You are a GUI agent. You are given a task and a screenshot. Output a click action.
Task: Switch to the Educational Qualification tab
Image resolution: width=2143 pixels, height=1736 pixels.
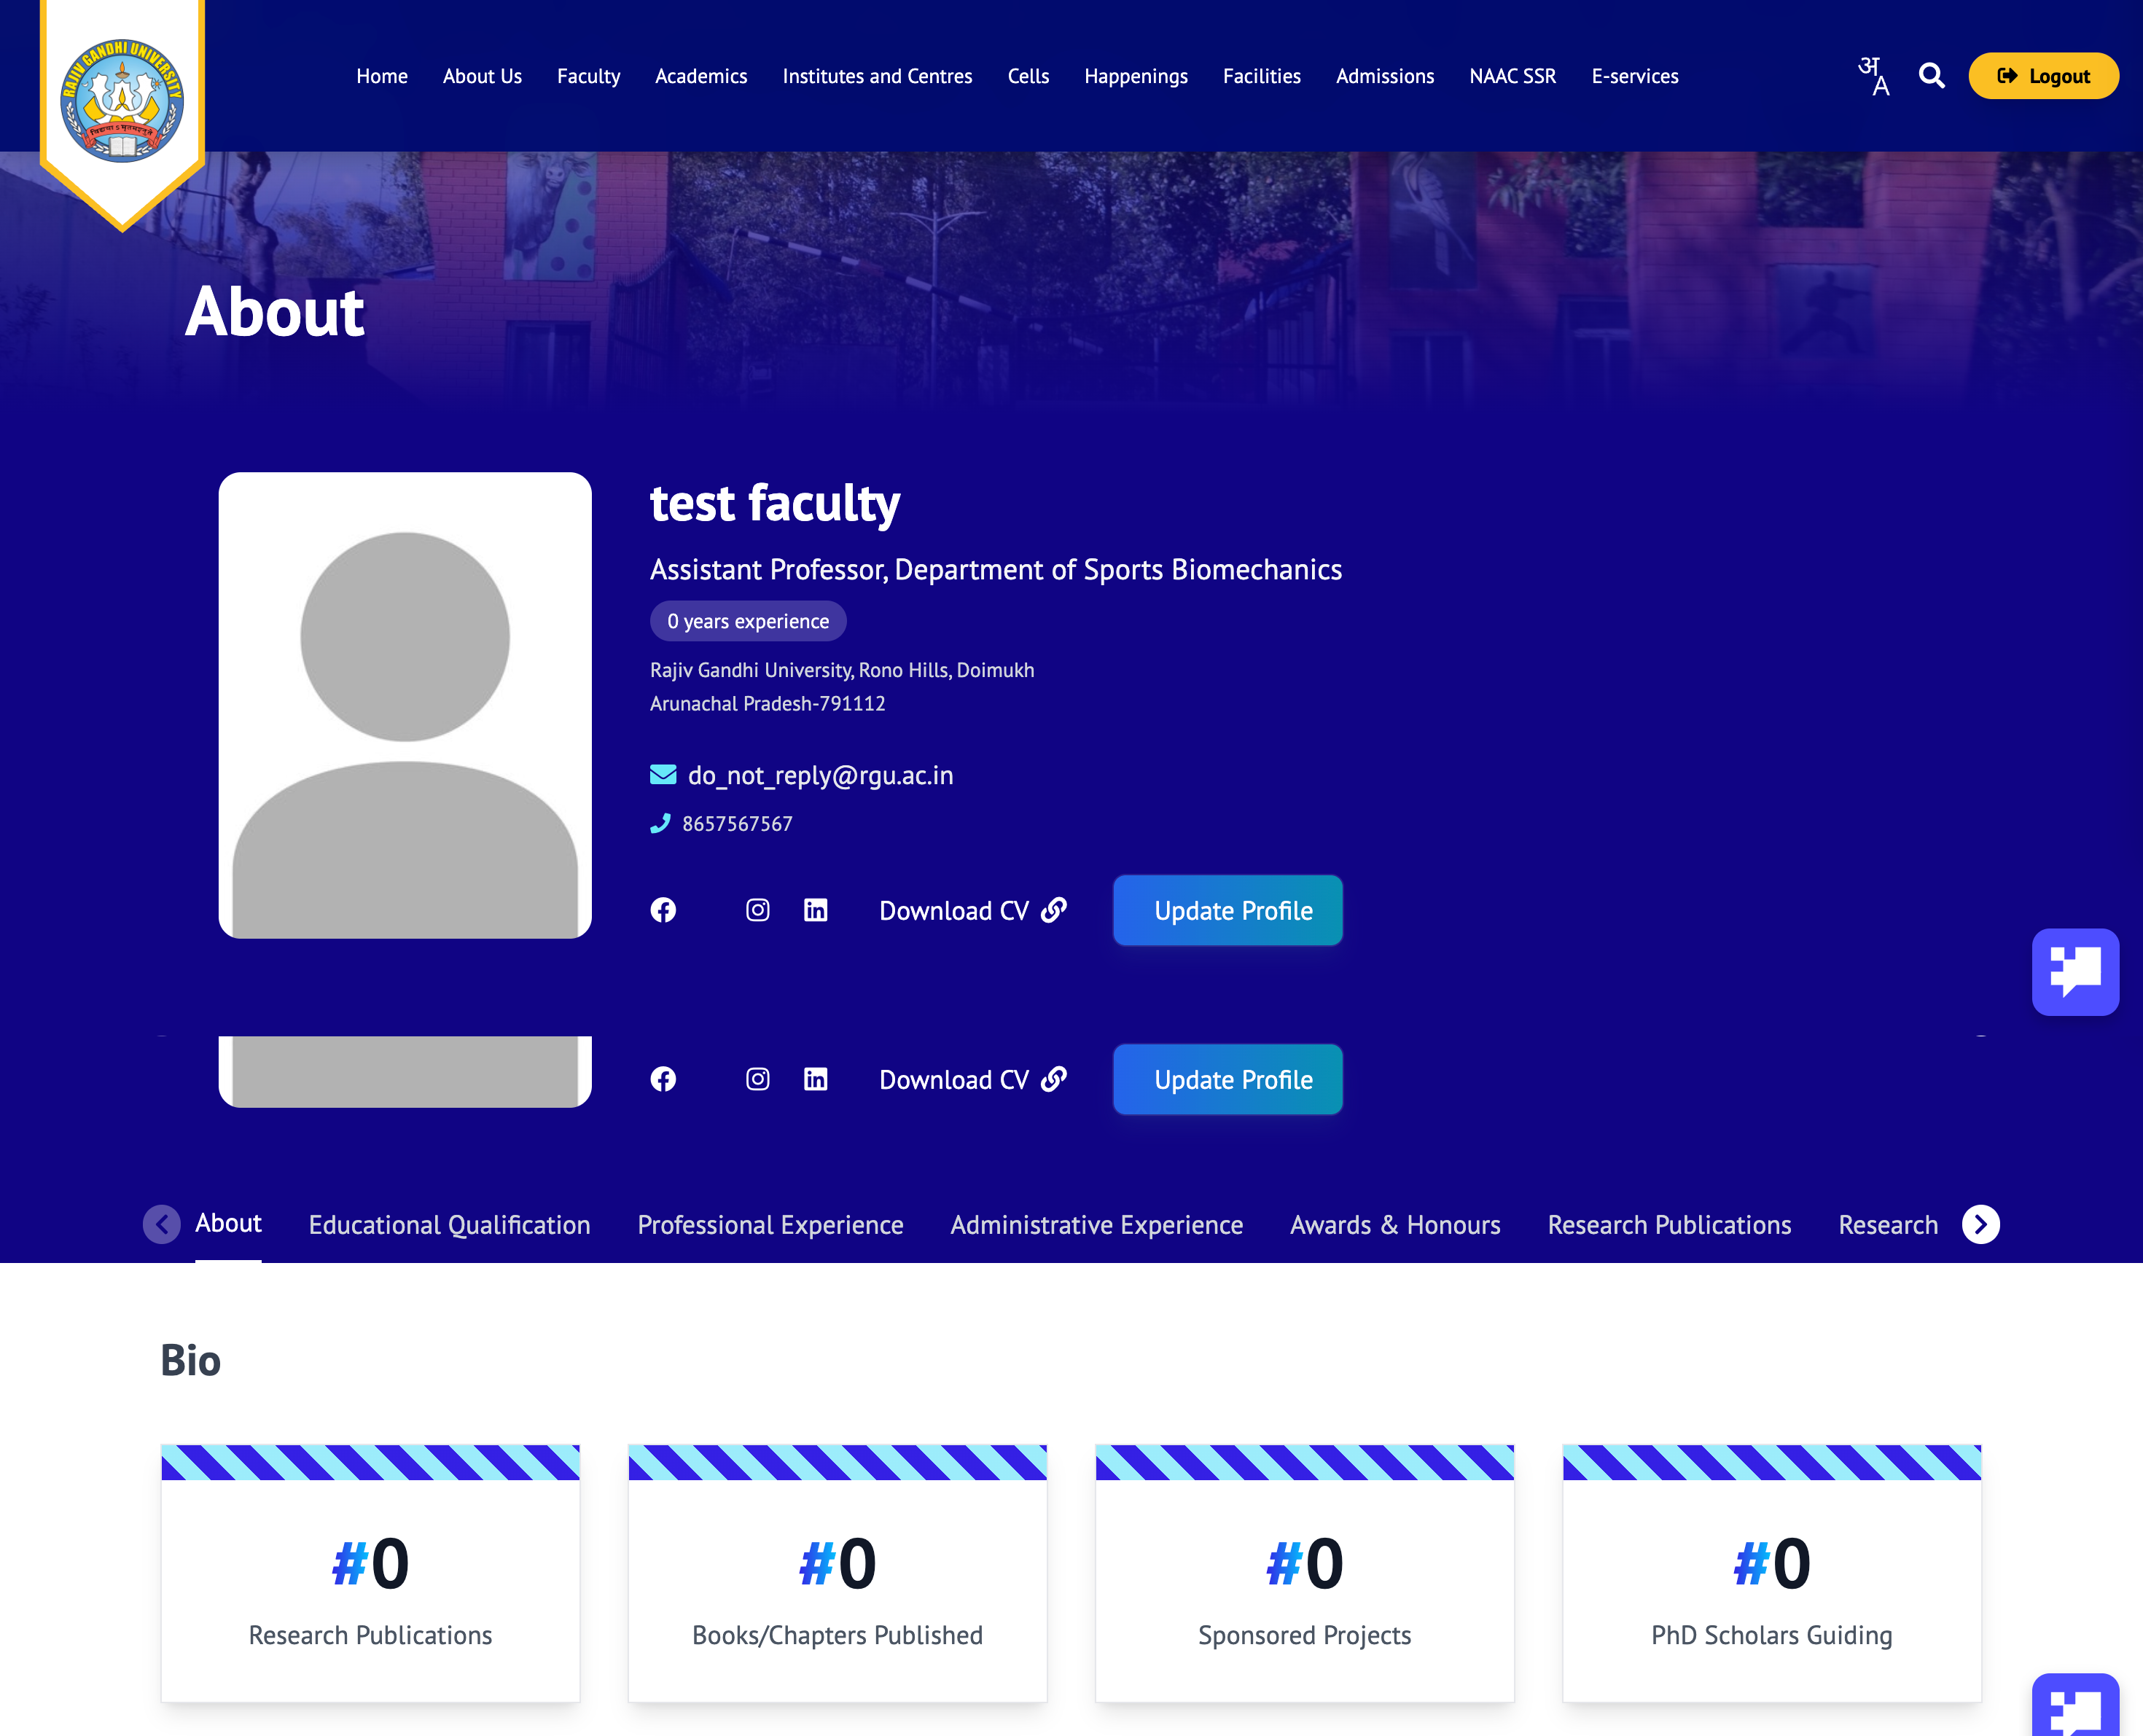coord(449,1224)
